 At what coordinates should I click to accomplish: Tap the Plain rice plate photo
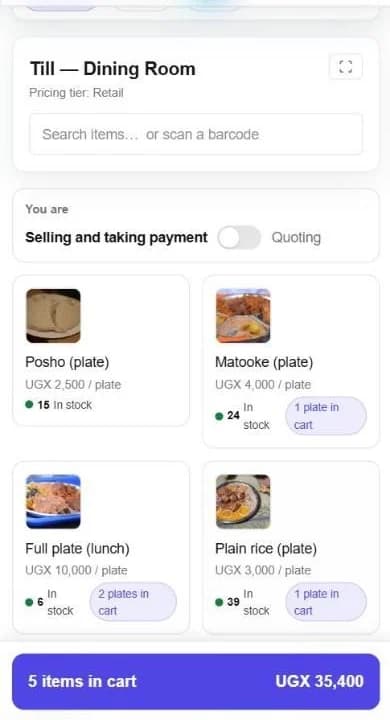coord(243,501)
